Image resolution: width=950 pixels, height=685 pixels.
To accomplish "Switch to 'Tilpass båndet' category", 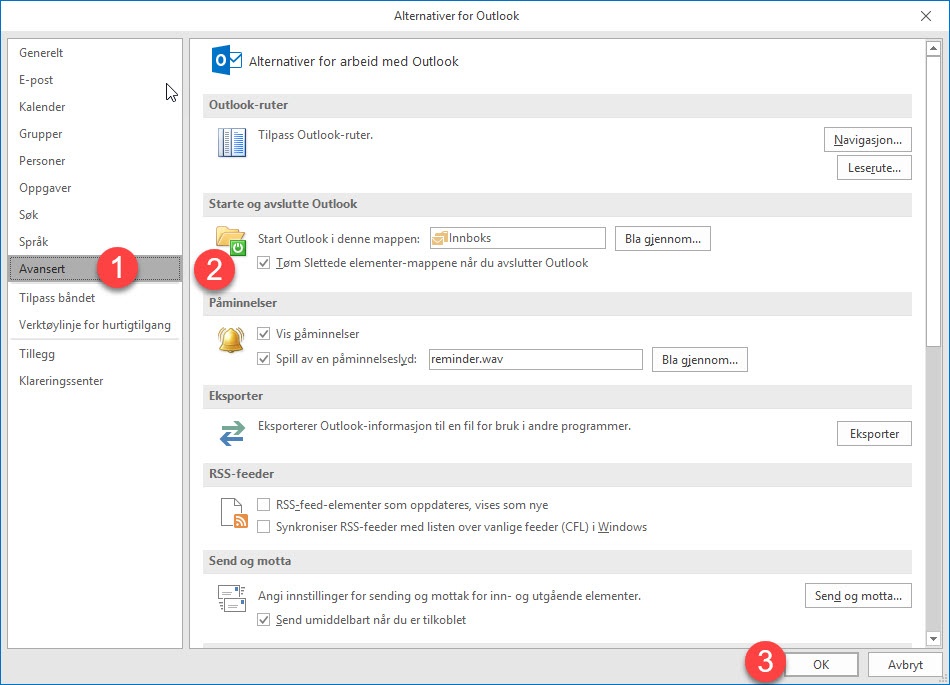I will pyautogui.click(x=57, y=298).
